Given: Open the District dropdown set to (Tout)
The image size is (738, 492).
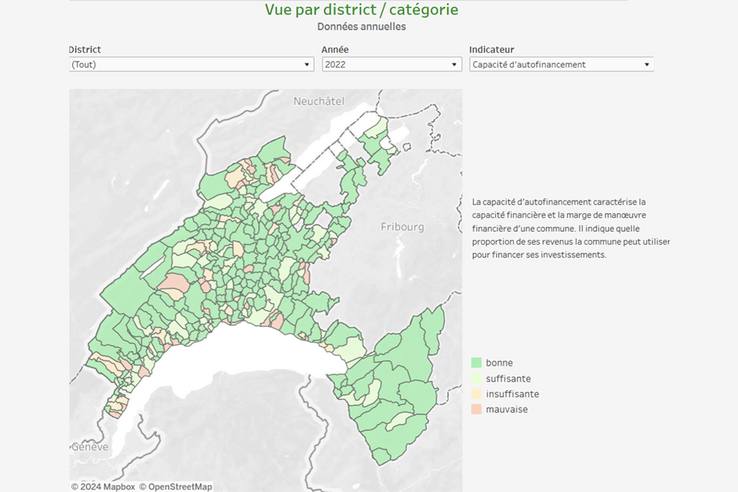Looking at the screenshot, I should click(192, 65).
